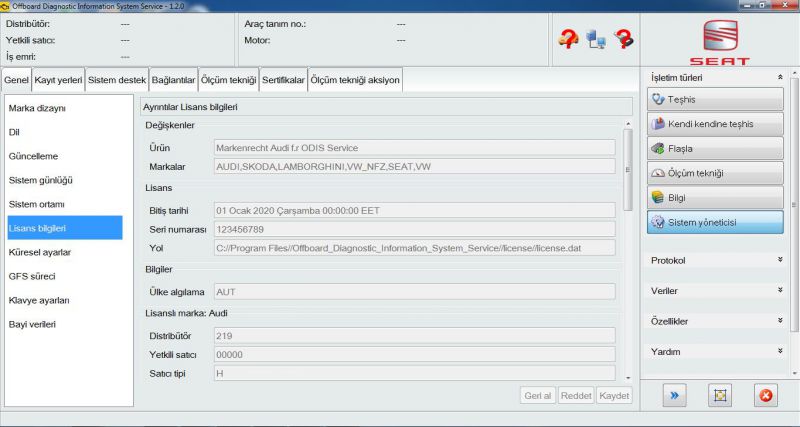
Task: Expand the Veriler section
Action: pyautogui.click(x=780, y=290)
